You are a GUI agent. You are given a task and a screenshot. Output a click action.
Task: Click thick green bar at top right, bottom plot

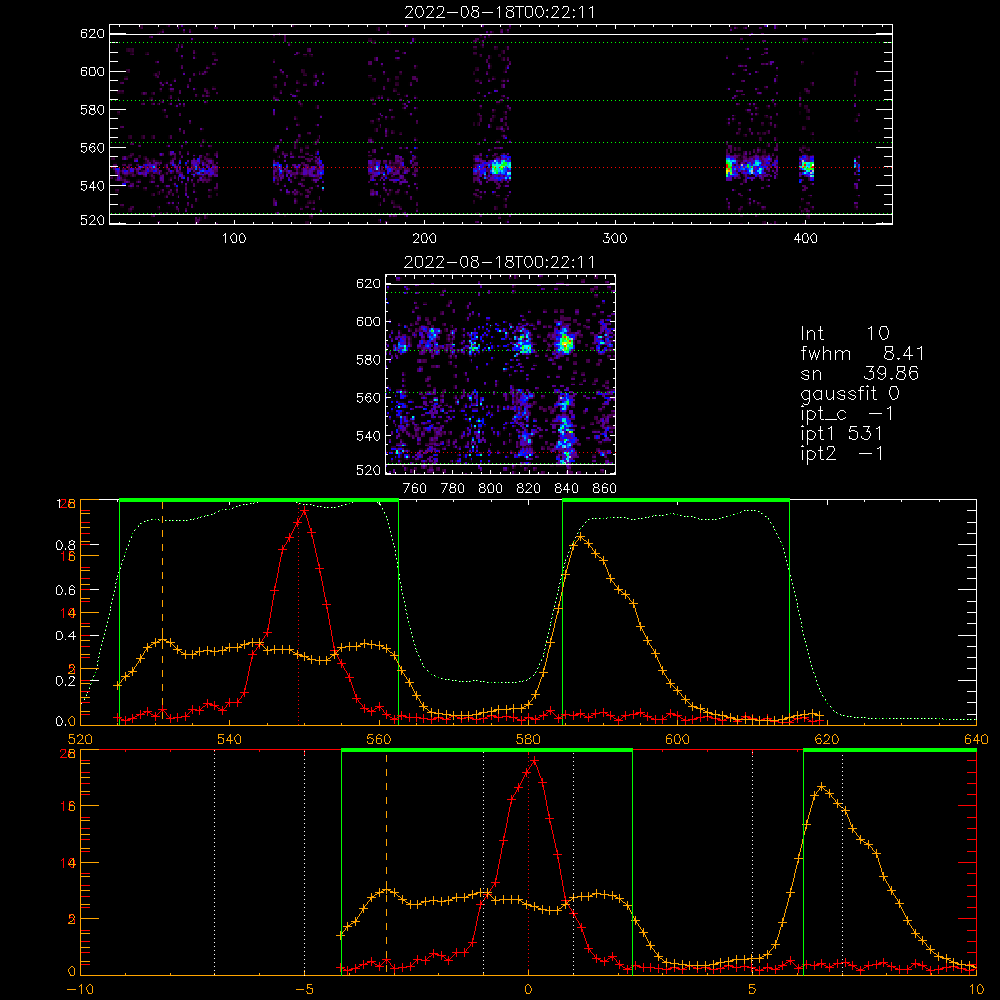click(x=890, y=750)
